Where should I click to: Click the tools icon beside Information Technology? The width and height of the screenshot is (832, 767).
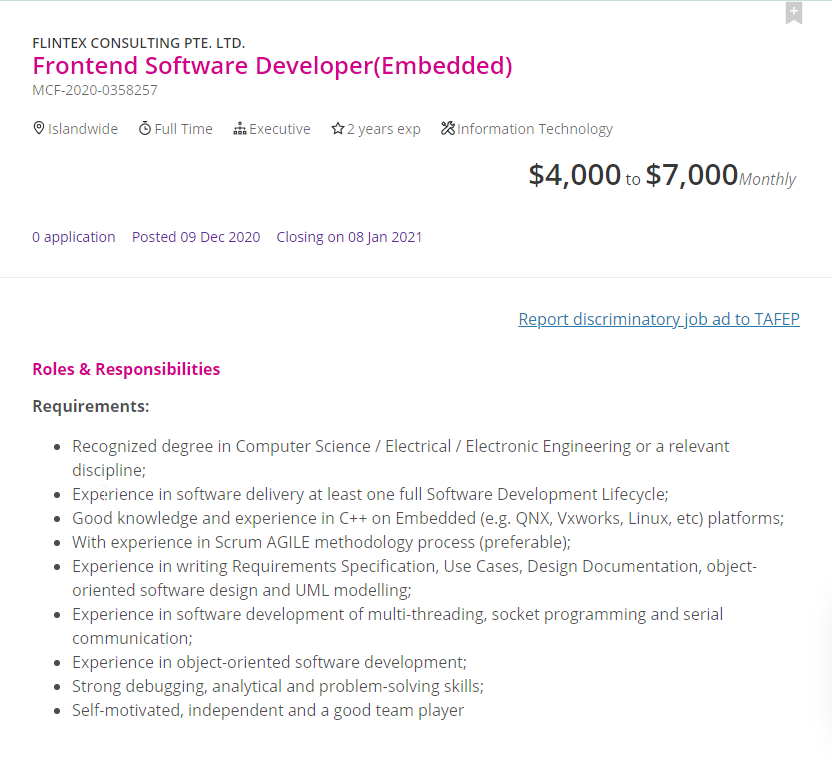pyautogui.click(x=448, y=128)
